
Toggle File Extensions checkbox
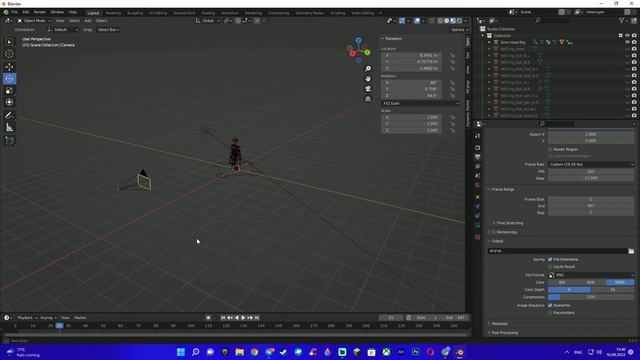tap(550, 259)
